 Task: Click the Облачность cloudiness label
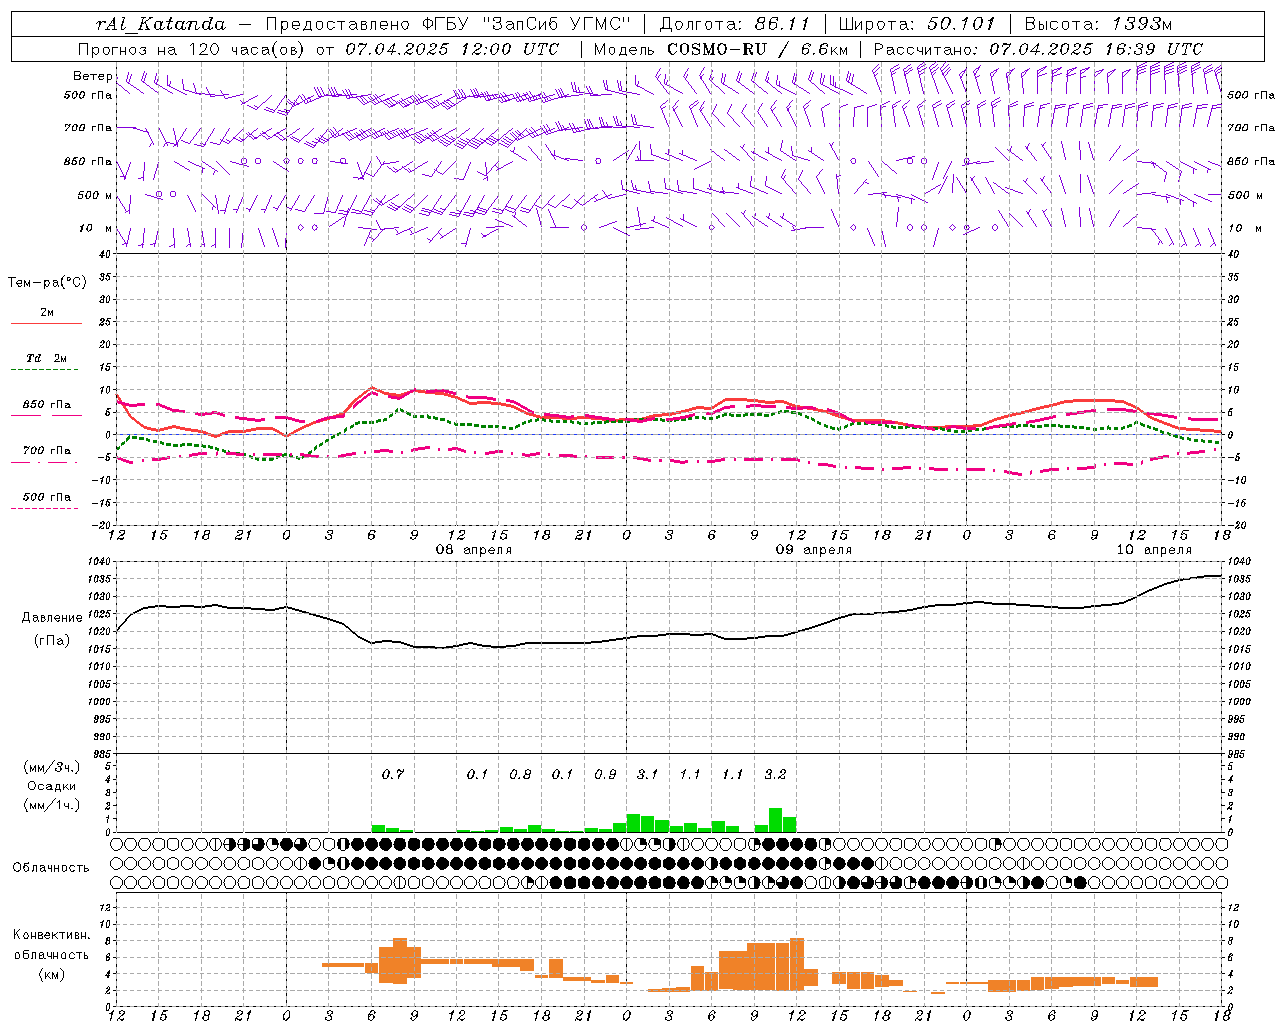51,868
